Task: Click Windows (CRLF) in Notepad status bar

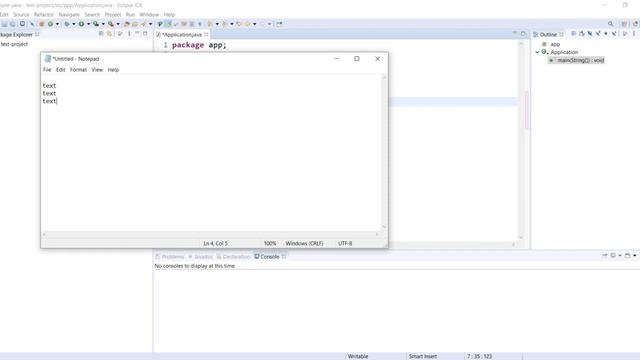Action: pos(304,243)
